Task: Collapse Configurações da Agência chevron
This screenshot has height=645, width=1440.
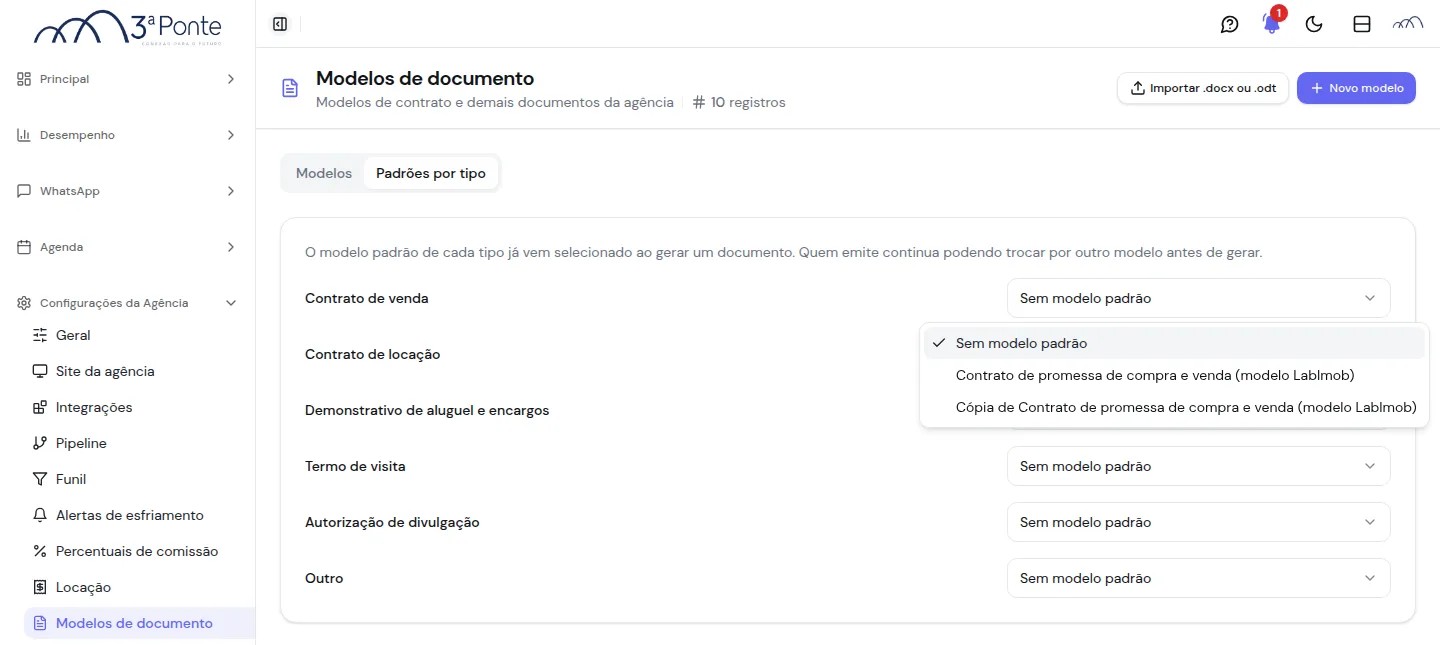Action: point(231,303)
